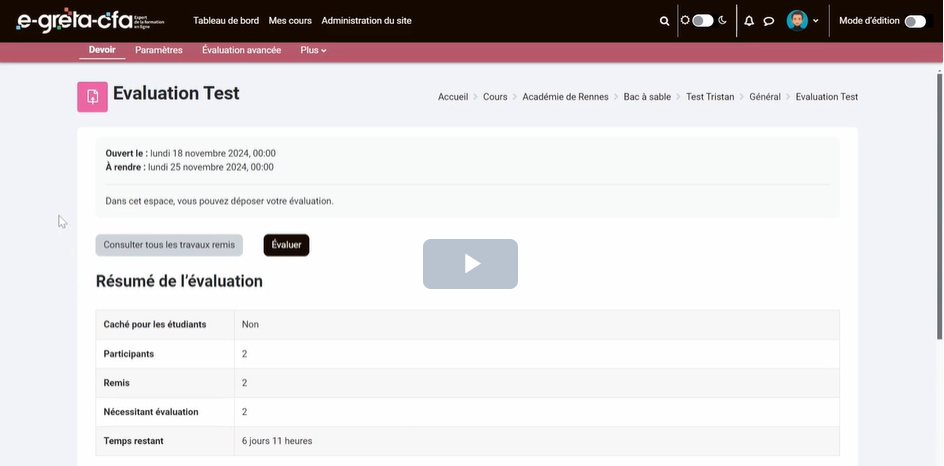This screenshot has width=944, height=466.
Task: Click the e-greta-cfa site logo
Action: 90,21
